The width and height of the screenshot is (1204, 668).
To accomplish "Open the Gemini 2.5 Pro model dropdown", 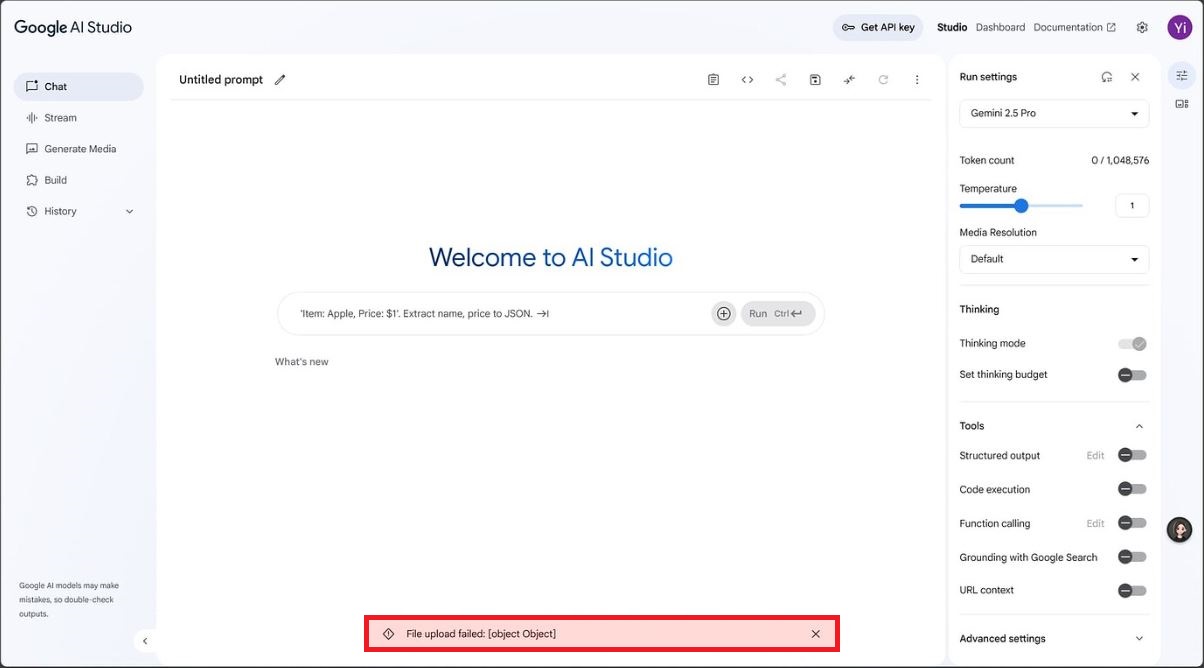I will click(x=1054, y=114).
